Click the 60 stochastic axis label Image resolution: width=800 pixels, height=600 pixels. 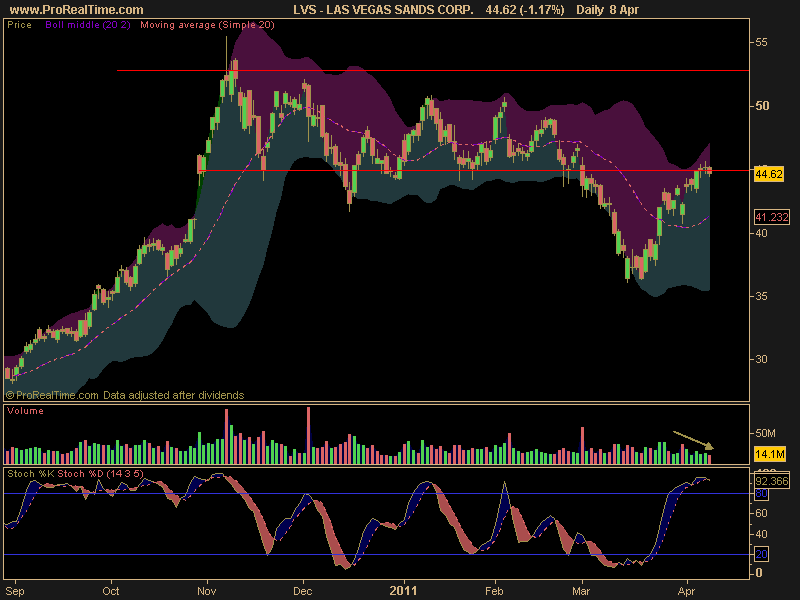[x=761, y=513]
